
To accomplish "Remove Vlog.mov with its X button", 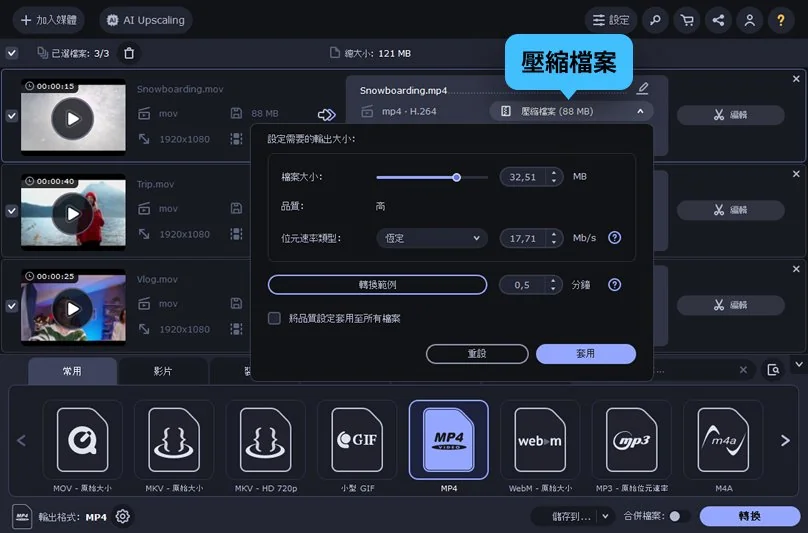I will (796, 269).
